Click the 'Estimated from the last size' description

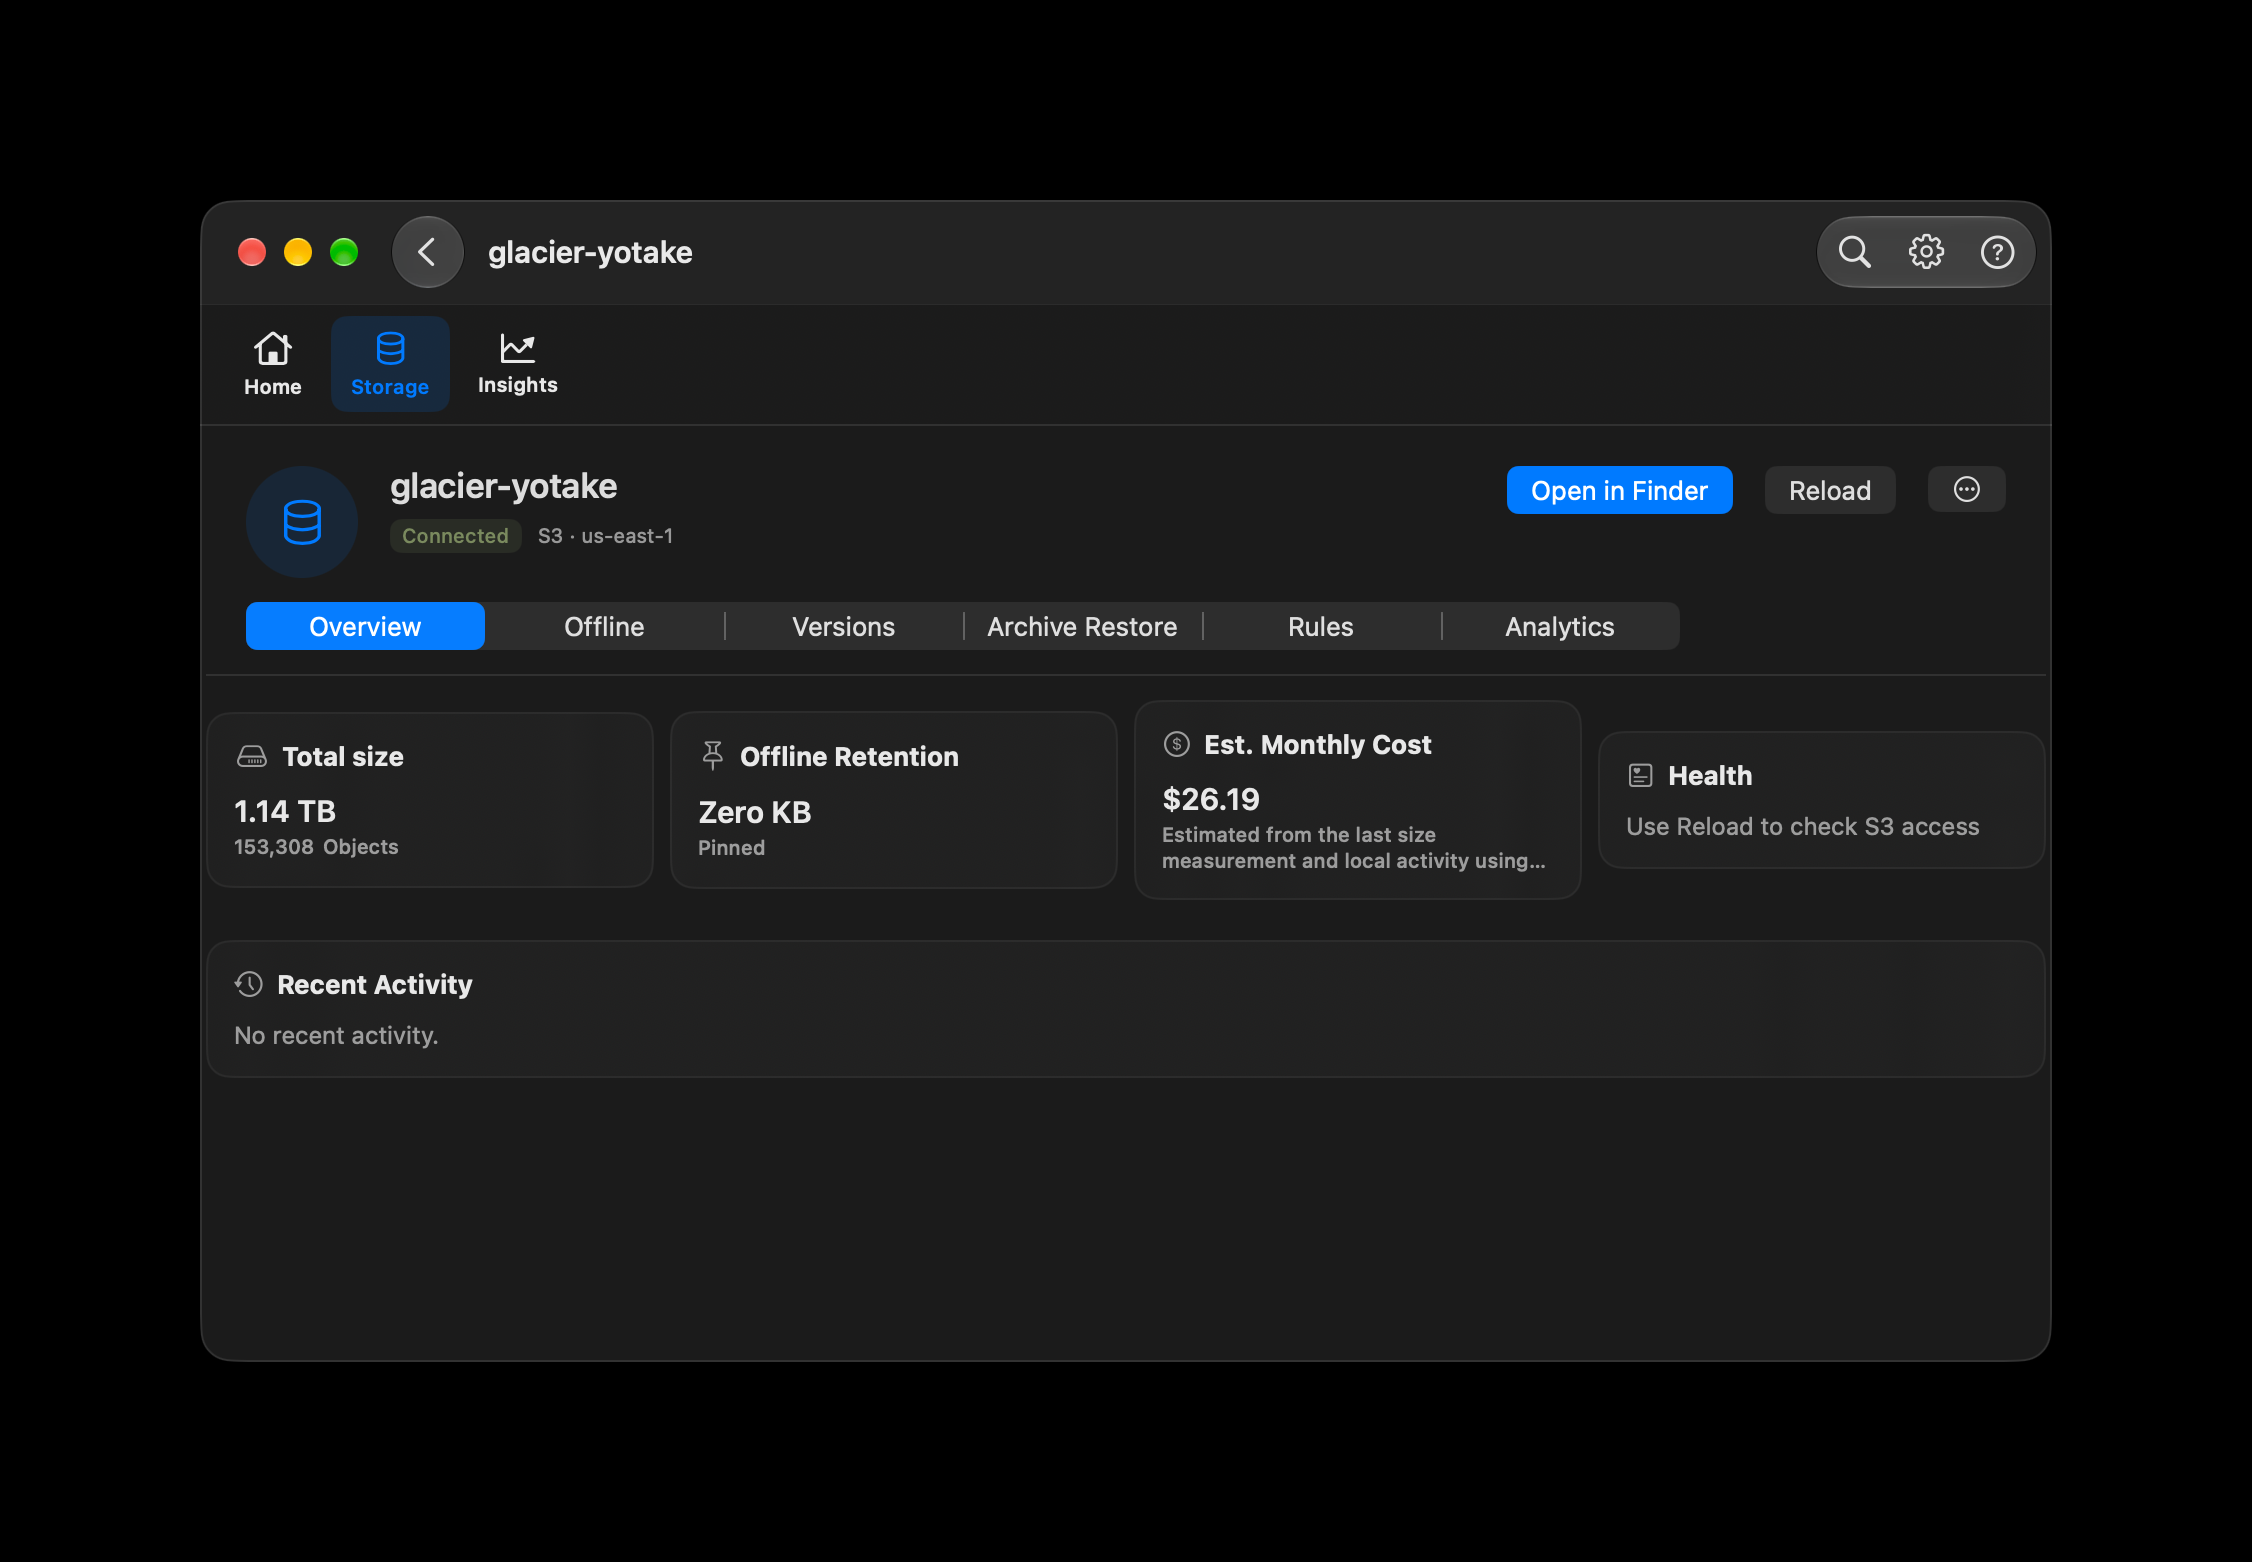1354,847
